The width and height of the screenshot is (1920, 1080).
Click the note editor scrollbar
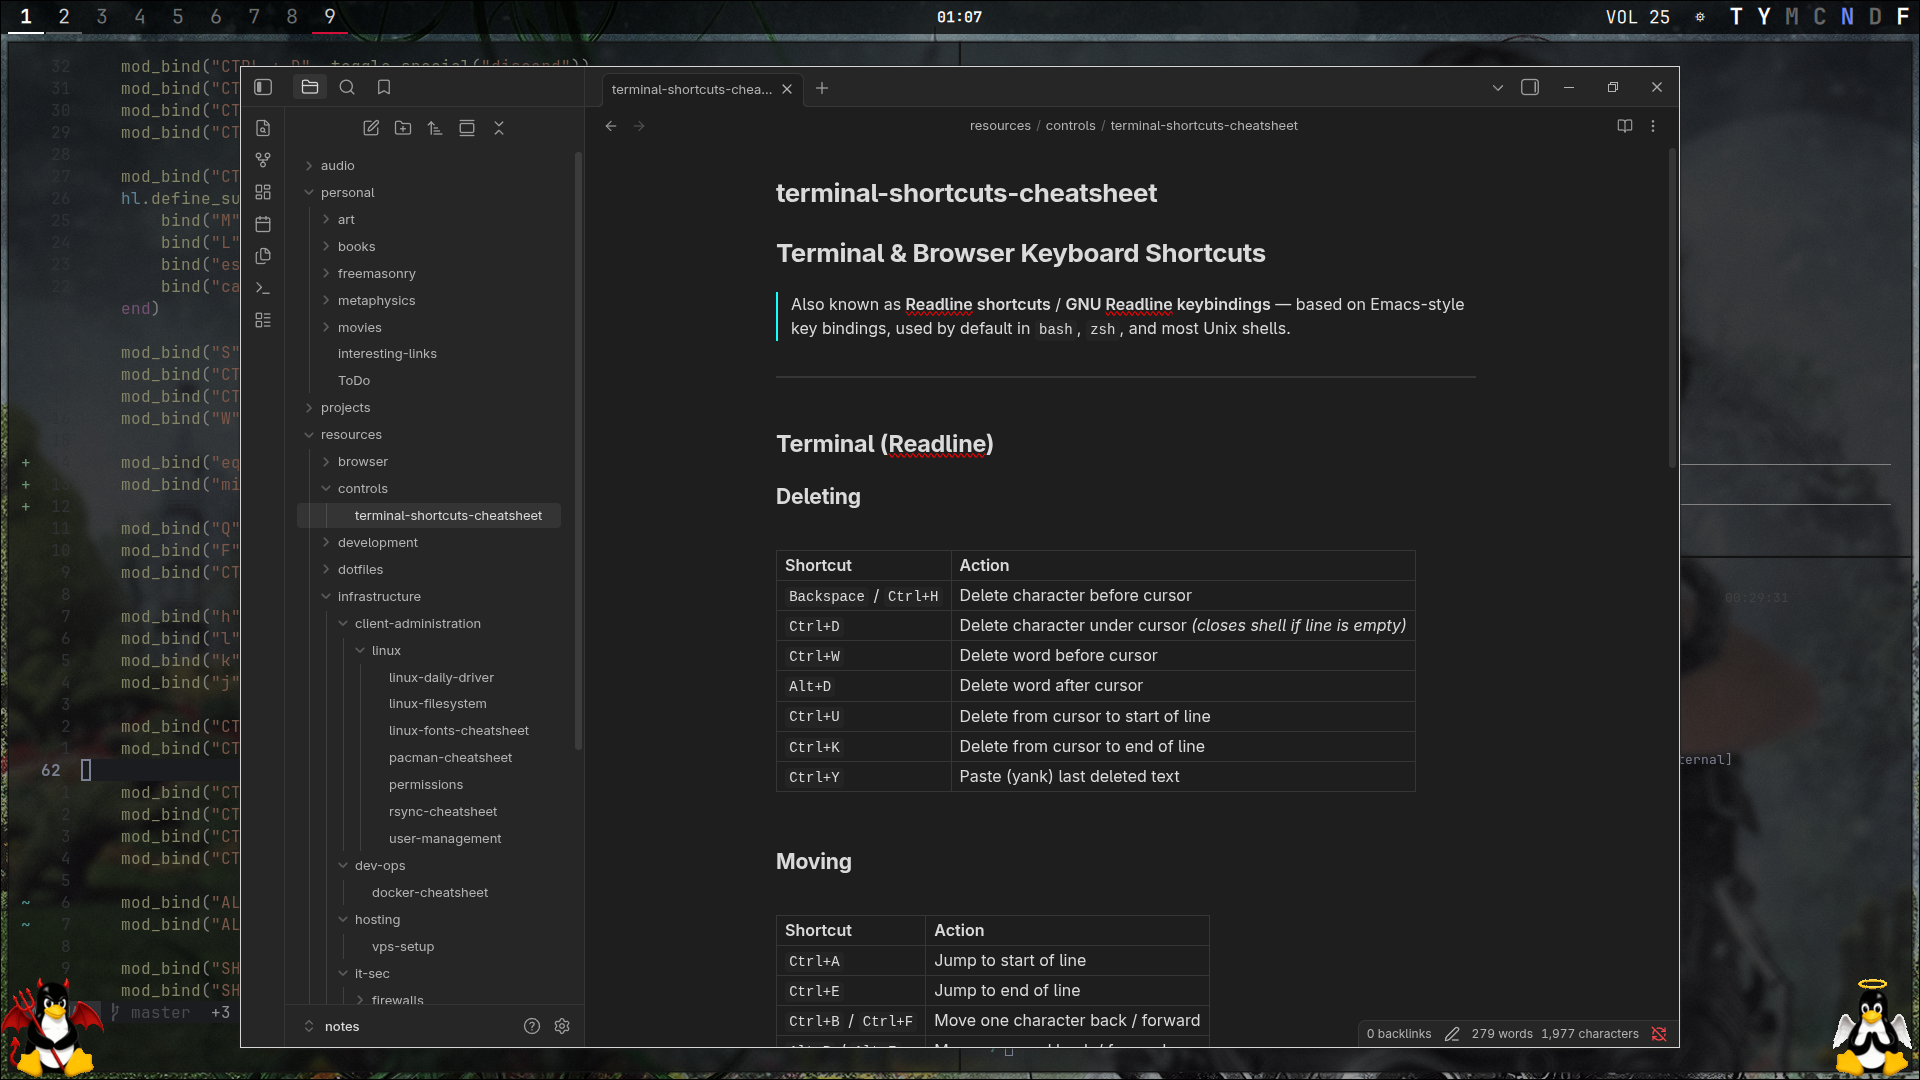pos(1672,308)
